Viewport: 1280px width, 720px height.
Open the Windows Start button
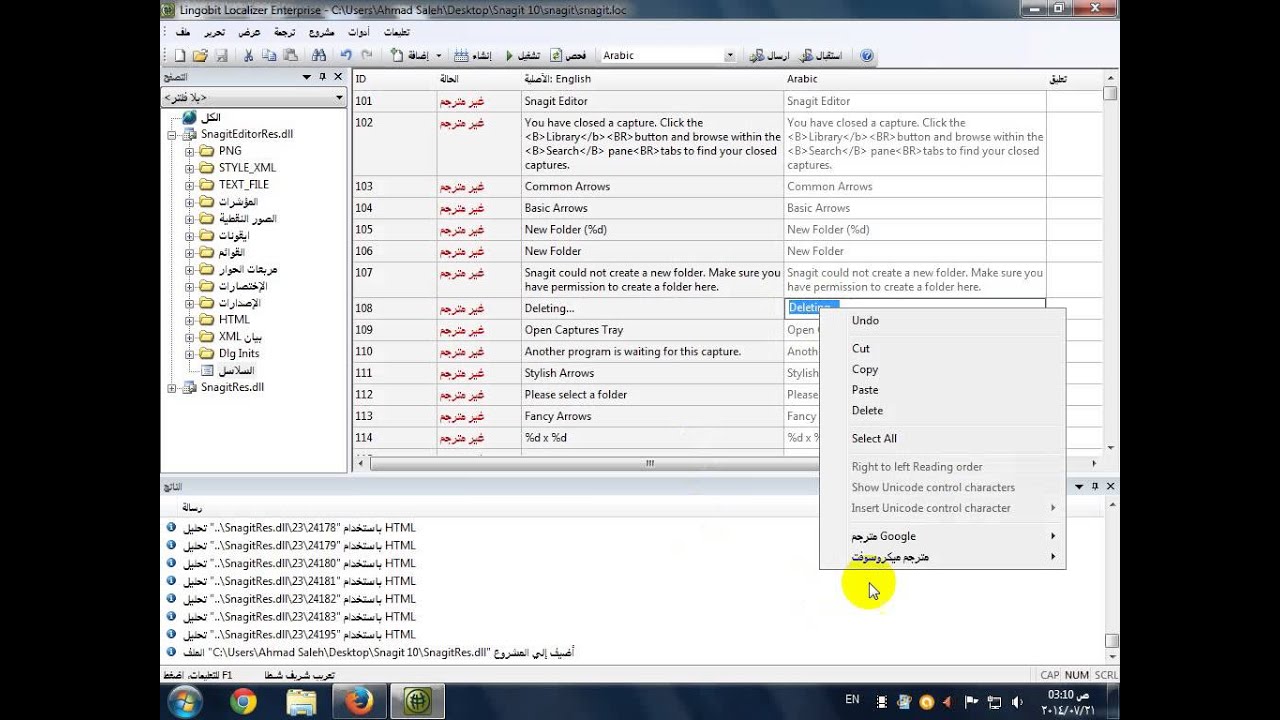[186, 702]
